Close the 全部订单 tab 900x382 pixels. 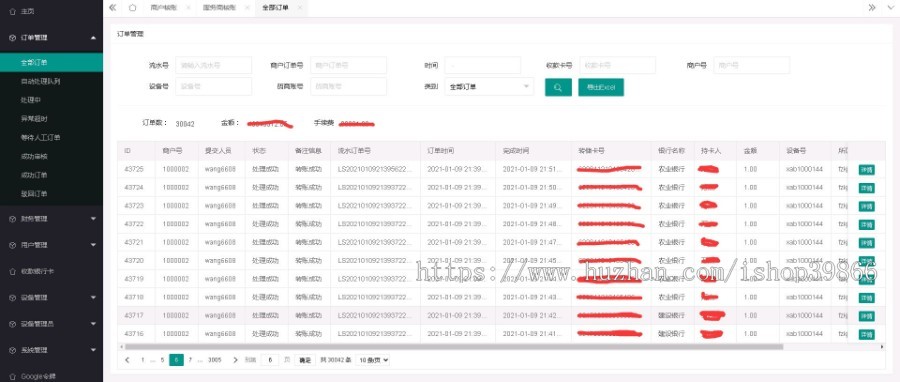pos(300,8)
